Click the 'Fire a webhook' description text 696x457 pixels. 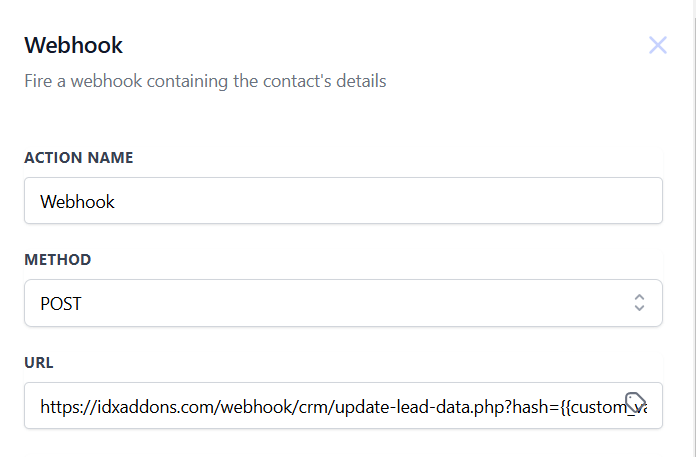click(205, 81)
